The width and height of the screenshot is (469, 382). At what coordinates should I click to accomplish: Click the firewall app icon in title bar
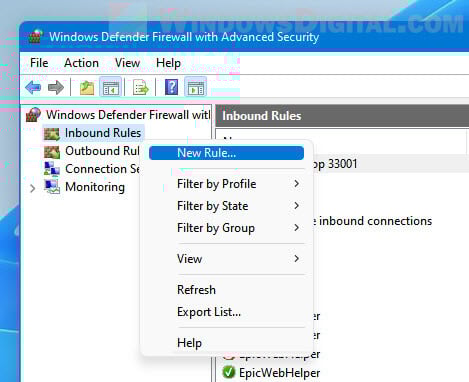pyautogui.click(x=35, y=37)
